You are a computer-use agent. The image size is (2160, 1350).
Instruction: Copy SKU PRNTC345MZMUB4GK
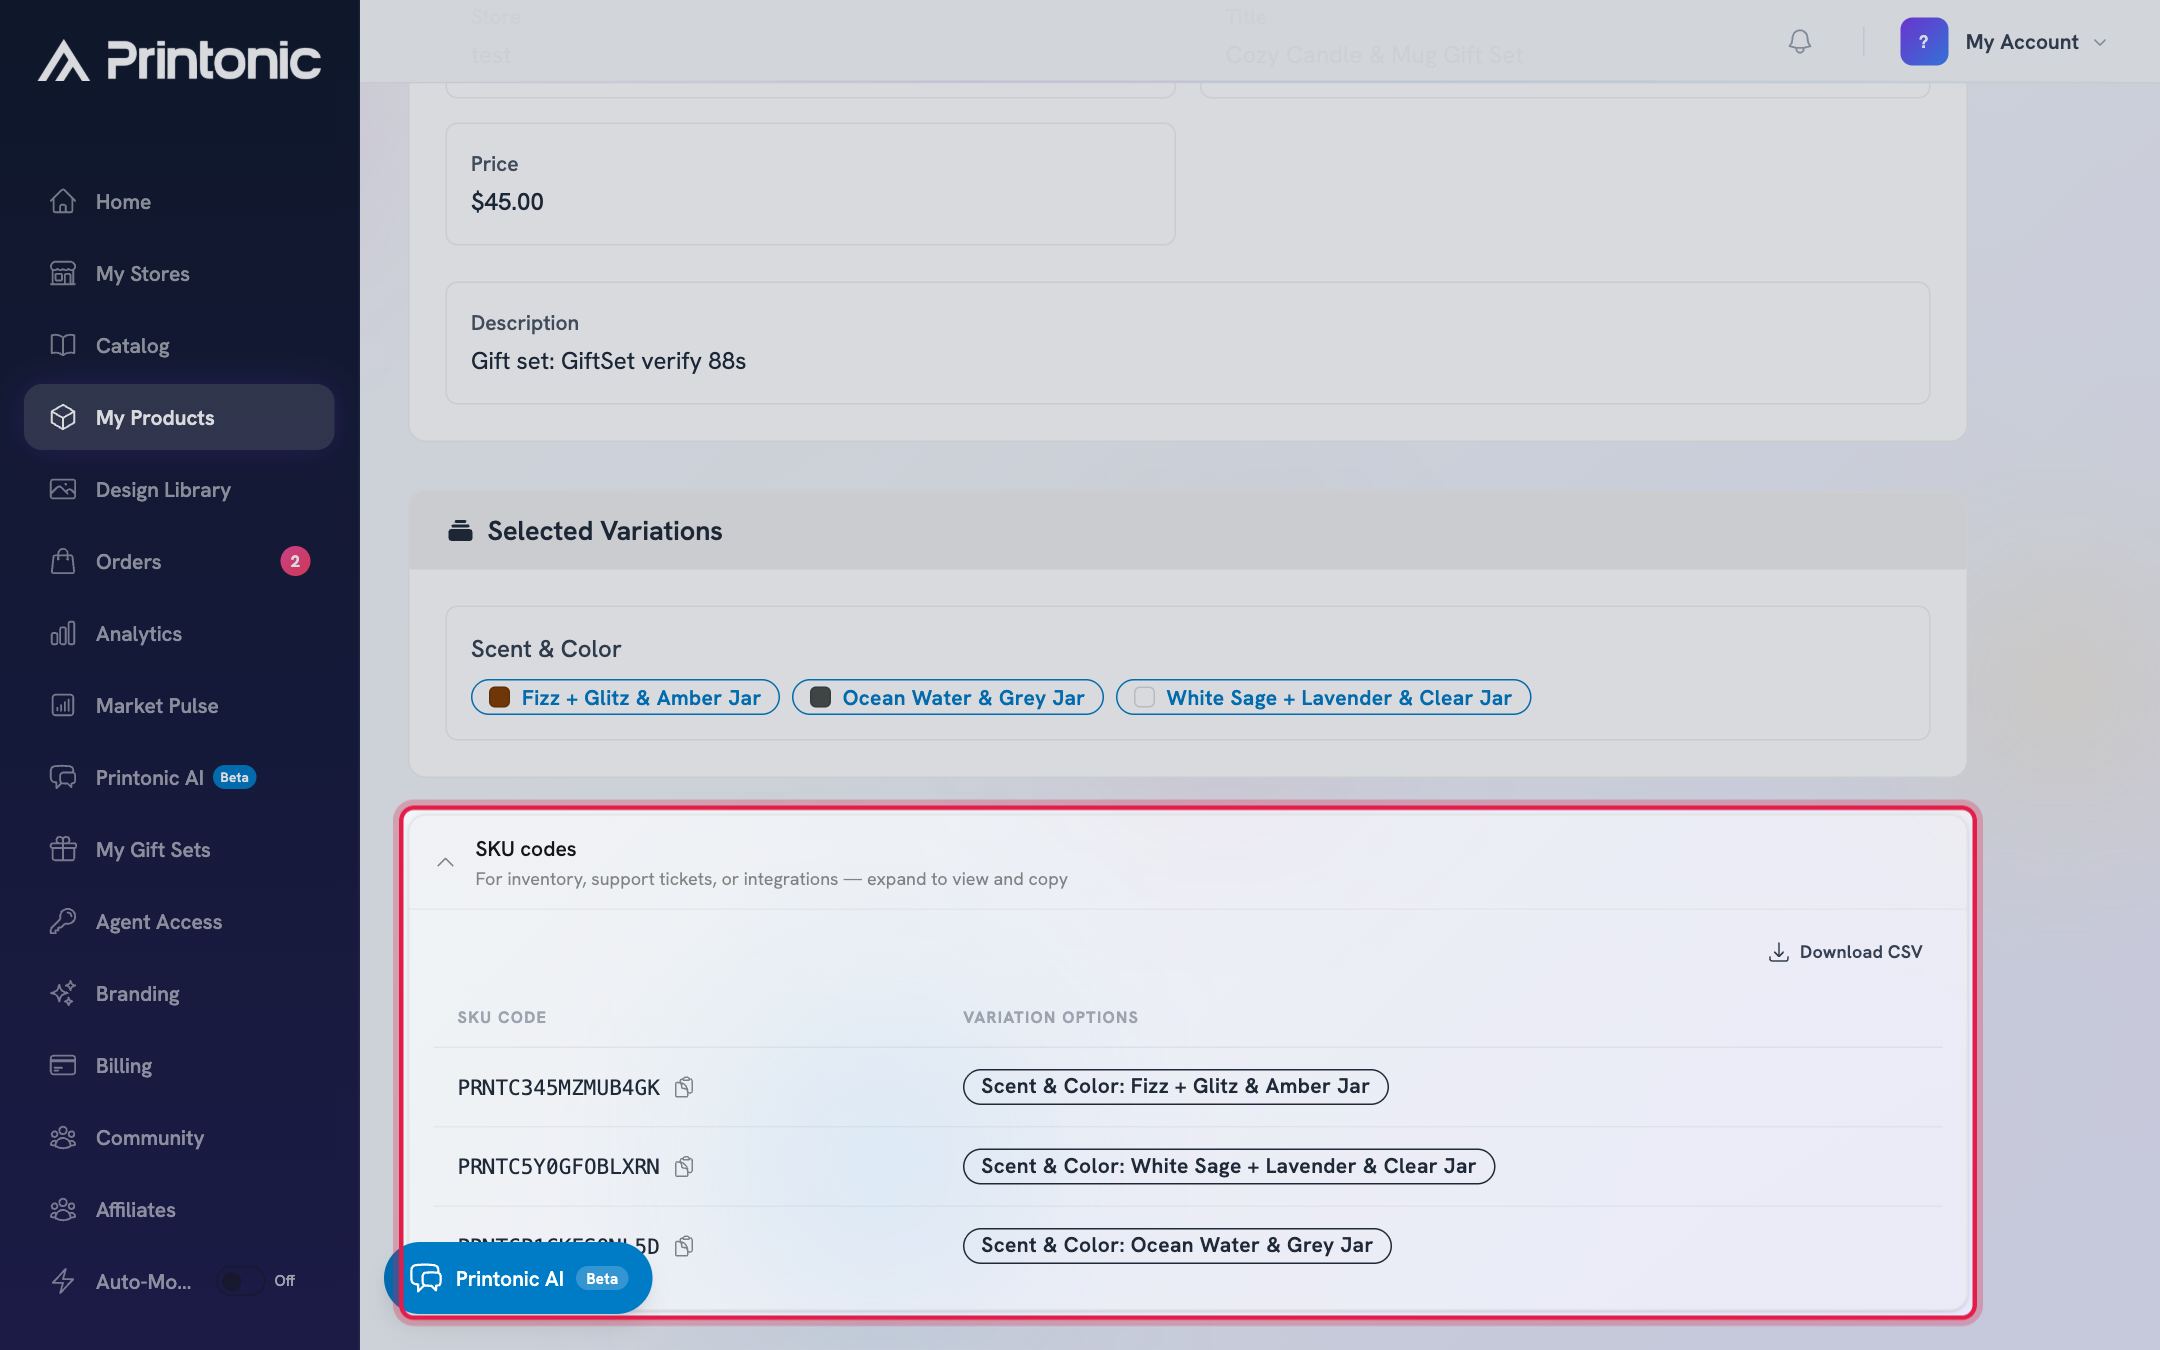coord(684,1087)
